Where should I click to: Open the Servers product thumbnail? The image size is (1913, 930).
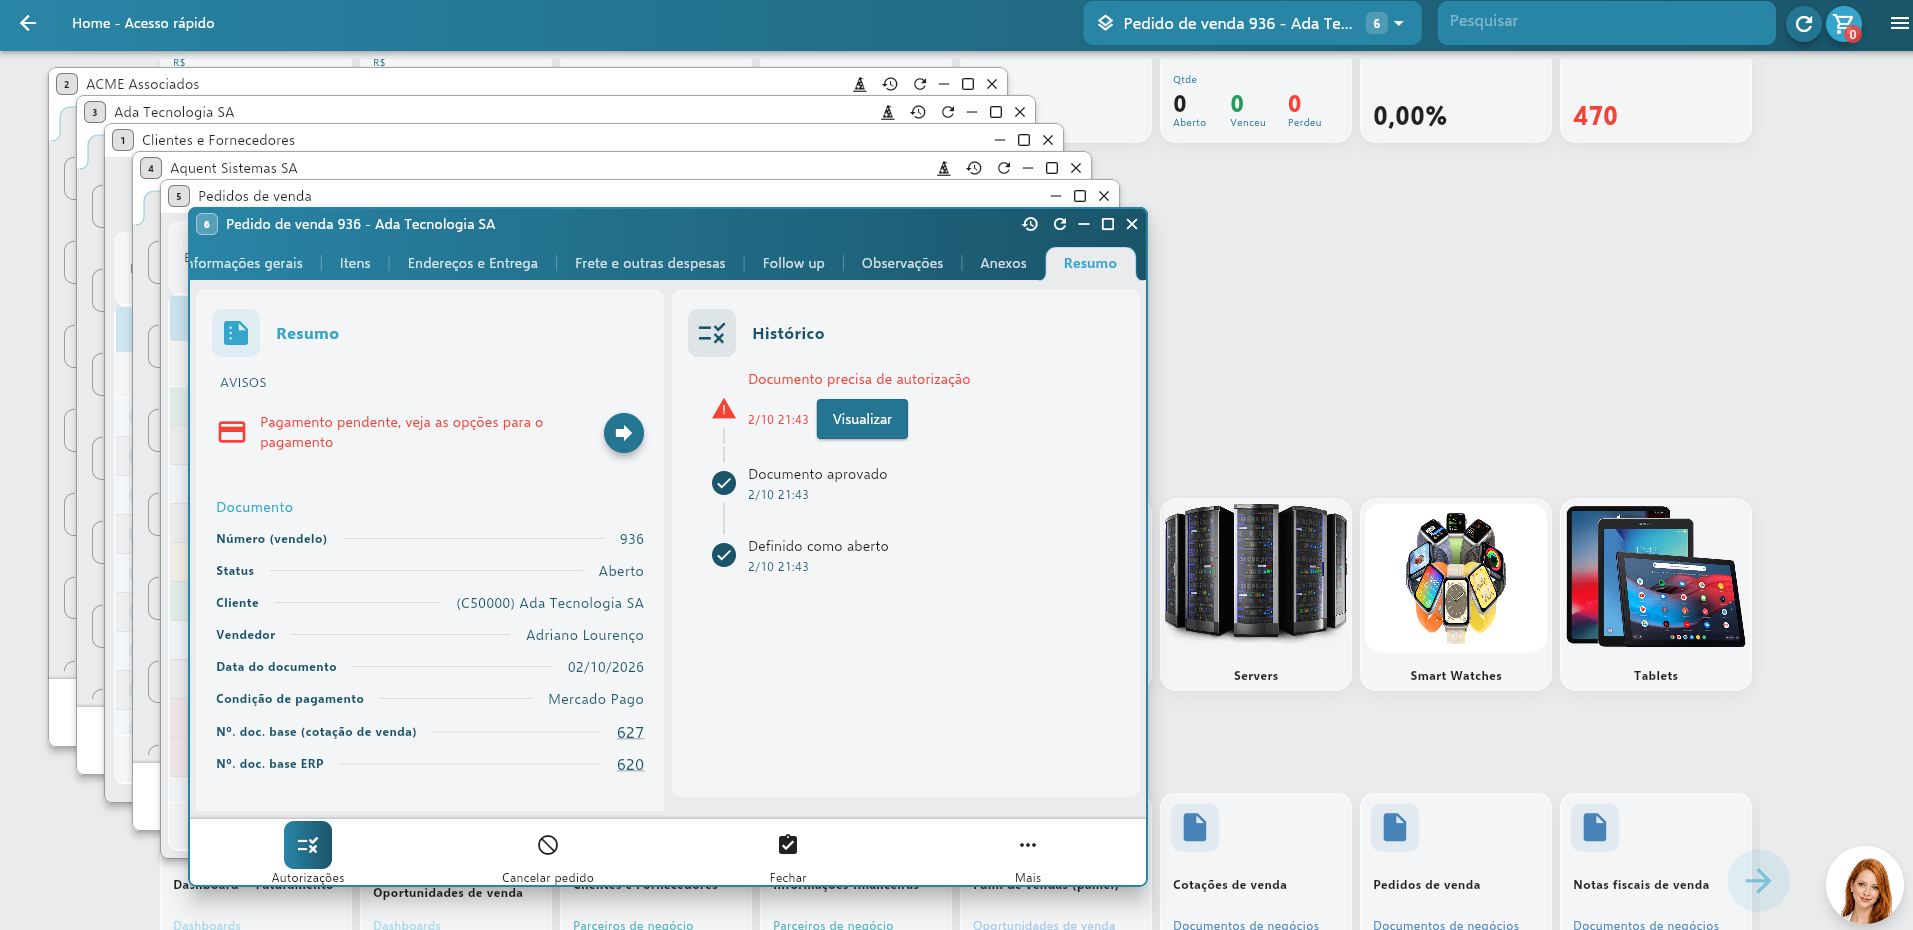(1256, 572)
